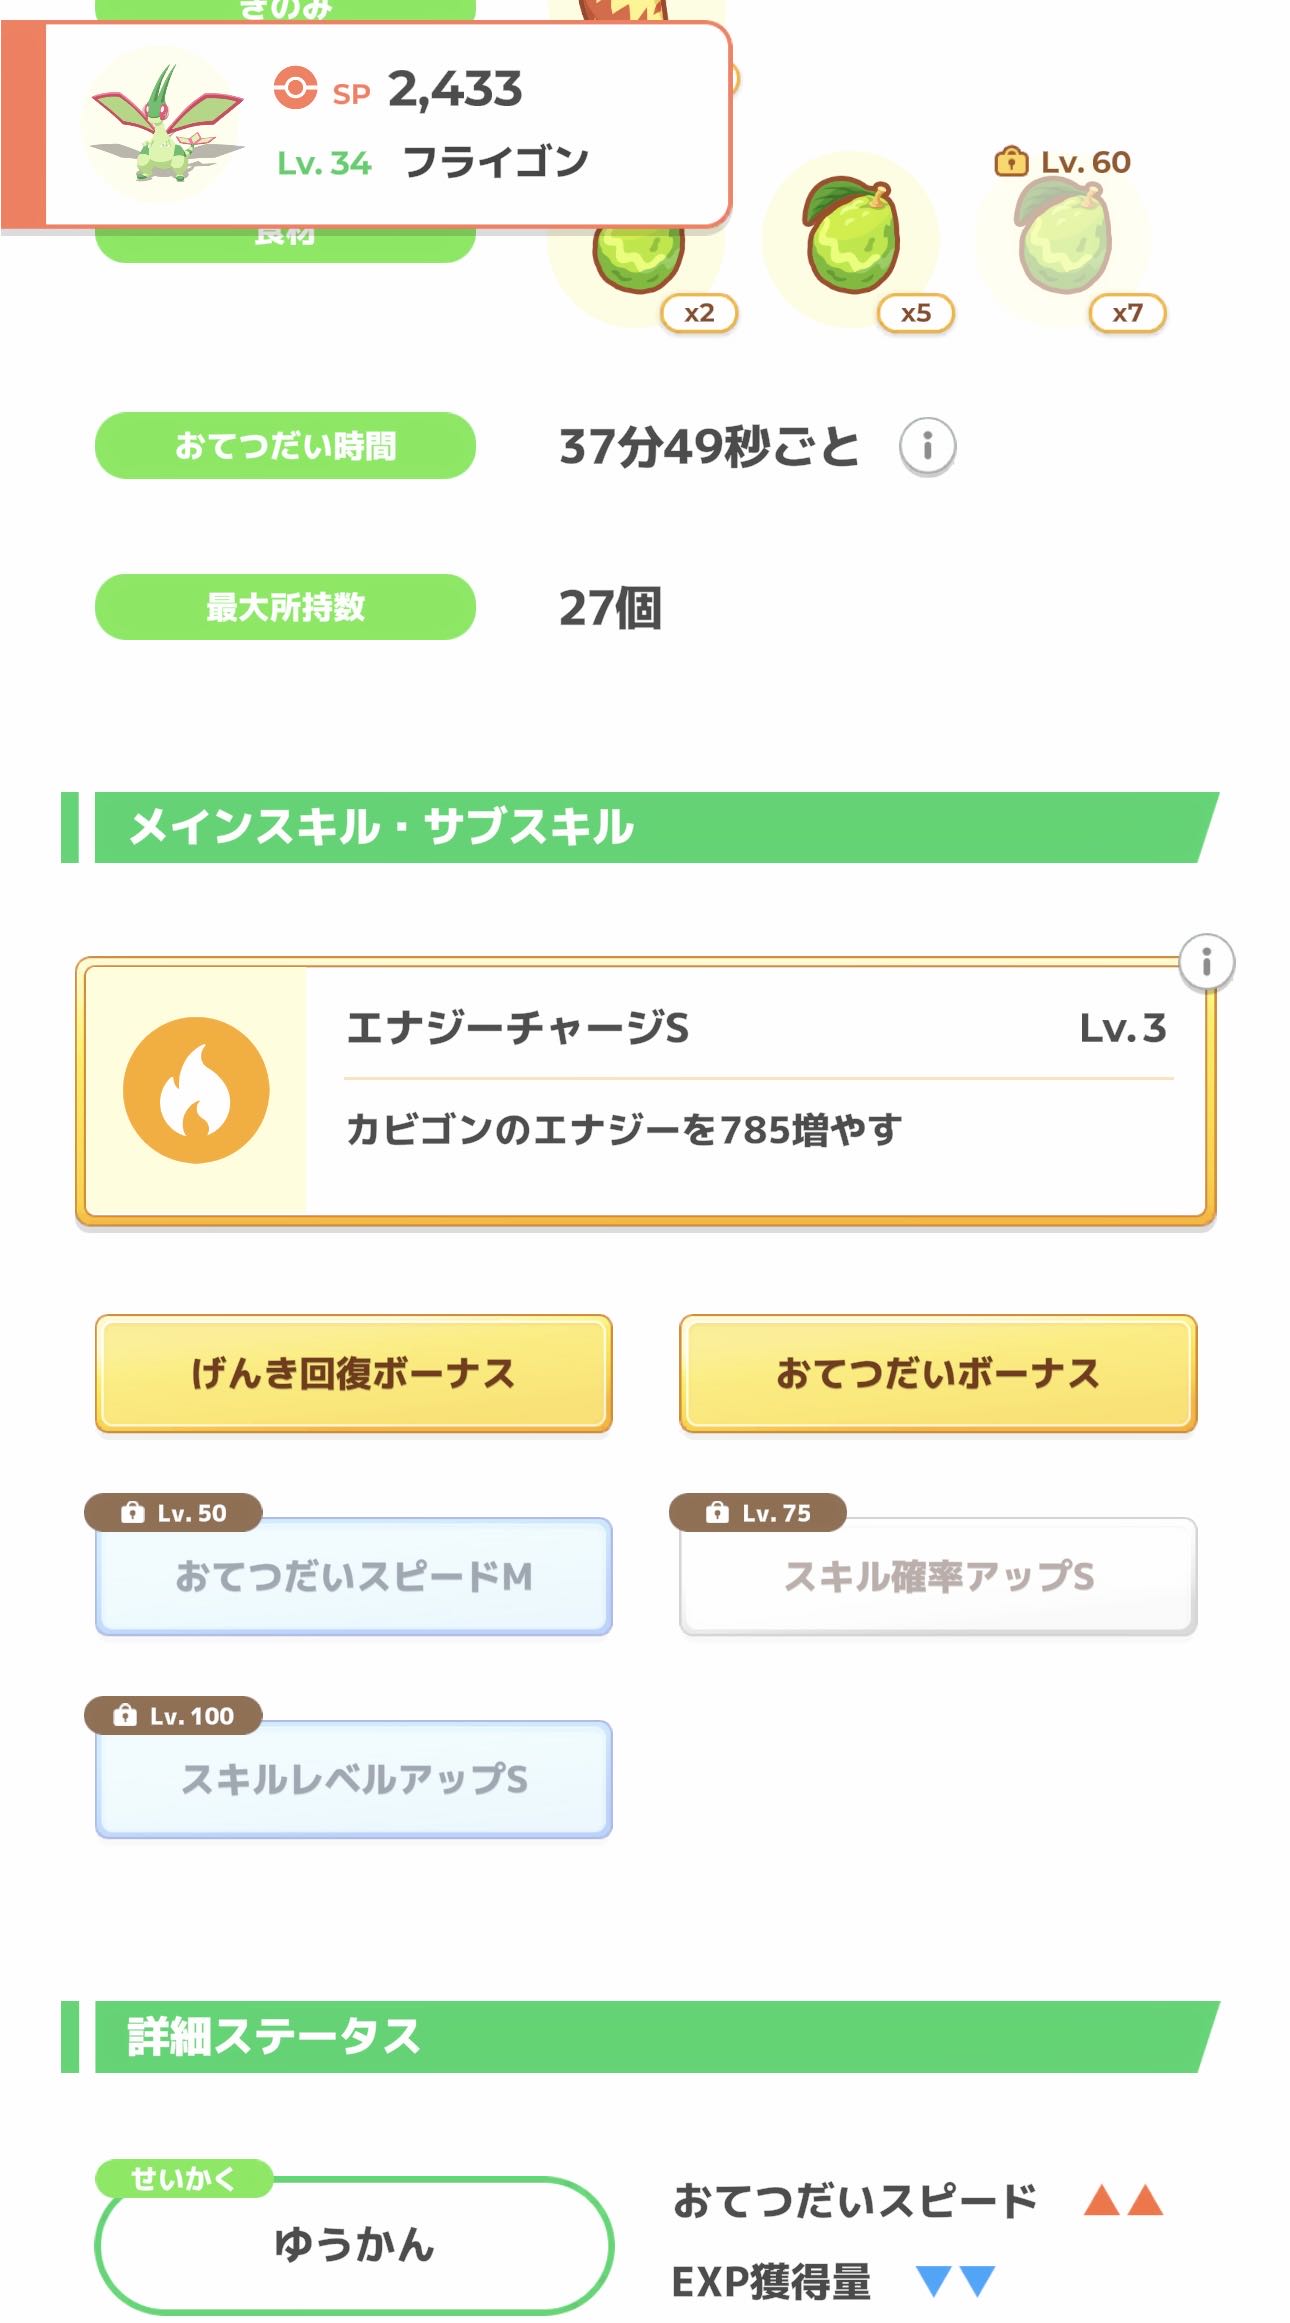Tap the おてつだい時間 green label
Image resolution: width=1290 pixels, height=2323 pixels.
click(x=285, y=445)
